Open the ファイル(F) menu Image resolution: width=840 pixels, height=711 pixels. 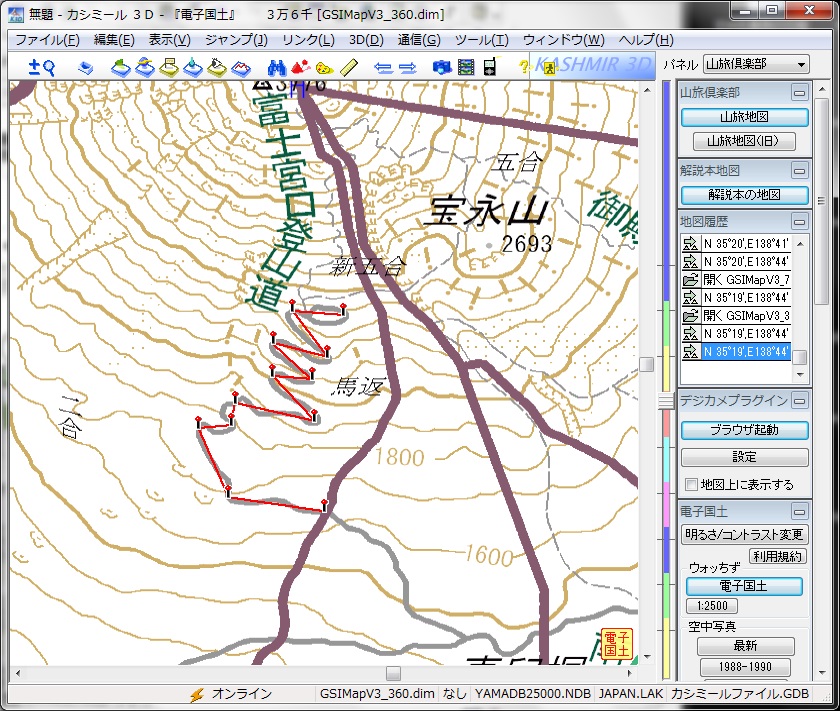(47, 40)
